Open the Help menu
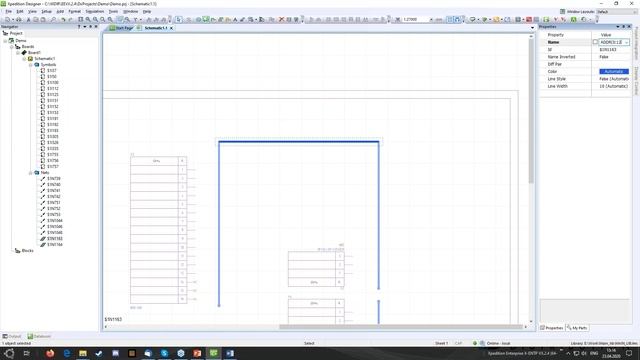The image size is (640, 360). point(147,11)
